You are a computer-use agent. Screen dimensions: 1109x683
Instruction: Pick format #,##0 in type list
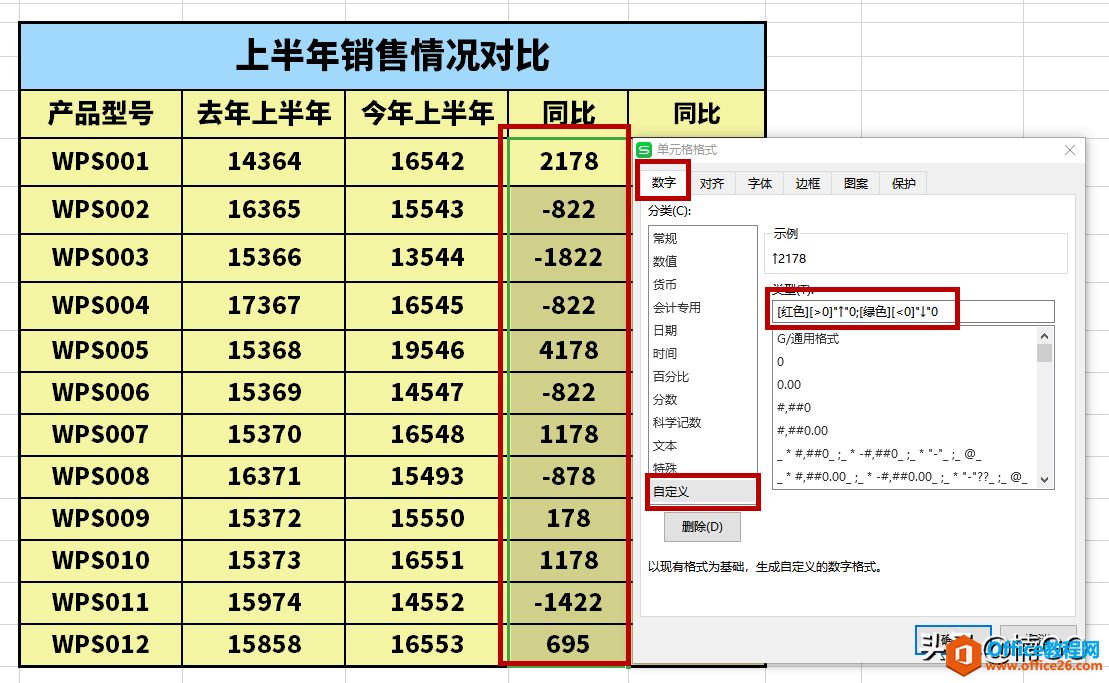[904, 407]
